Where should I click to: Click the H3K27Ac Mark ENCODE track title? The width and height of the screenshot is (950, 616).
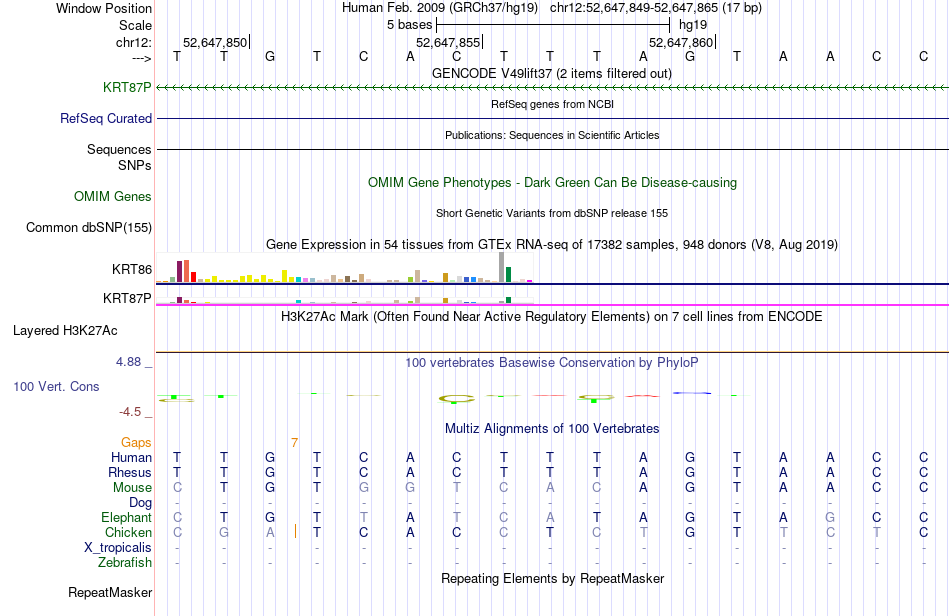pos(552,316)
